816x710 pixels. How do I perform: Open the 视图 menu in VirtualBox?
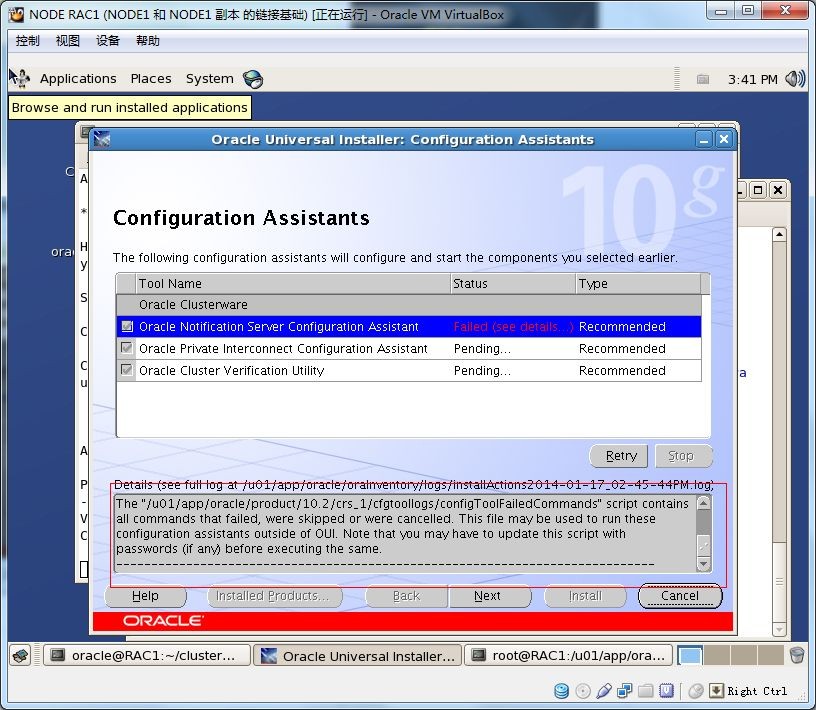pos(68,41)
